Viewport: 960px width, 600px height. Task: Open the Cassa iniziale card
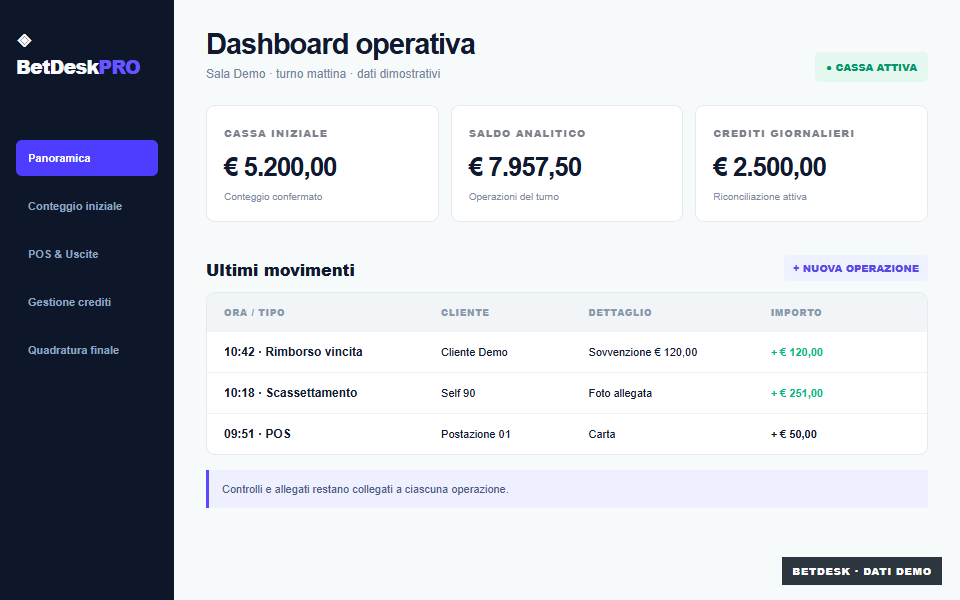pos(323,163)
